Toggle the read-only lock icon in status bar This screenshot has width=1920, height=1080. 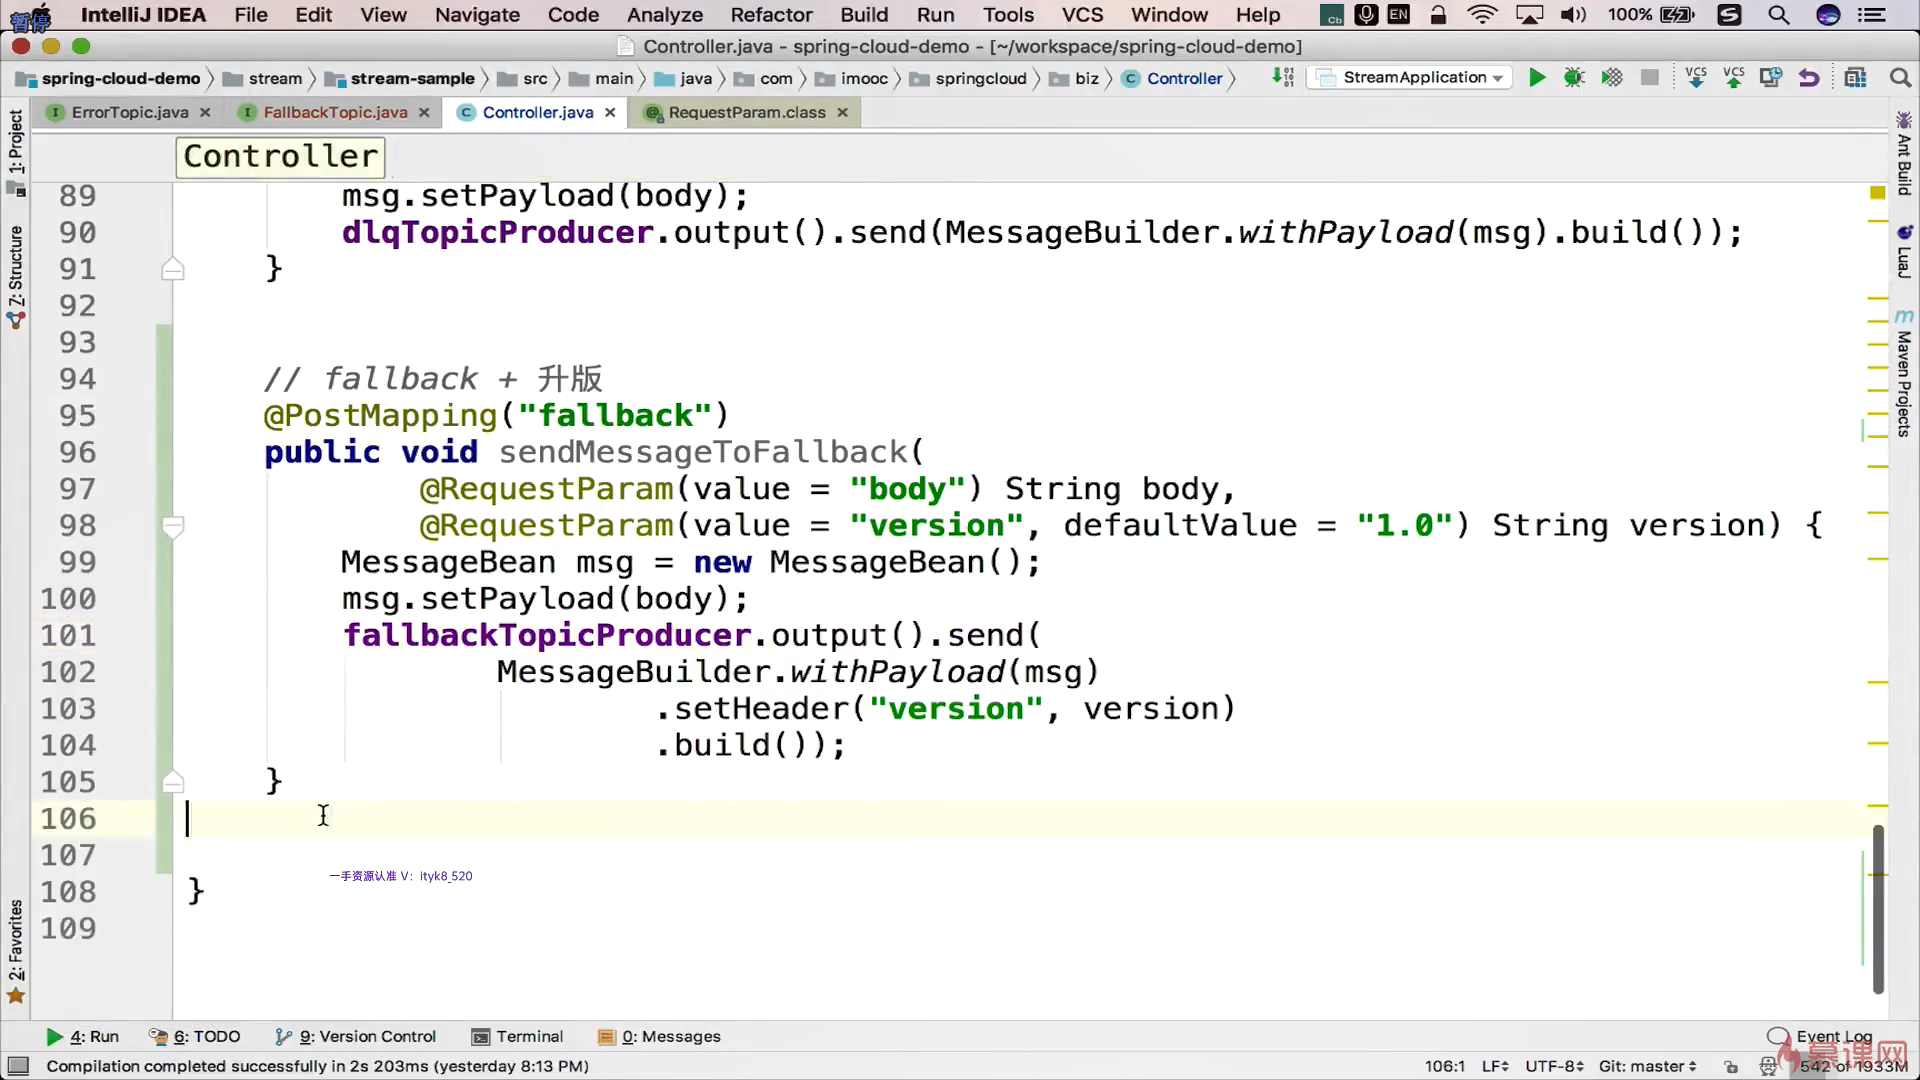[1731, 1067]
